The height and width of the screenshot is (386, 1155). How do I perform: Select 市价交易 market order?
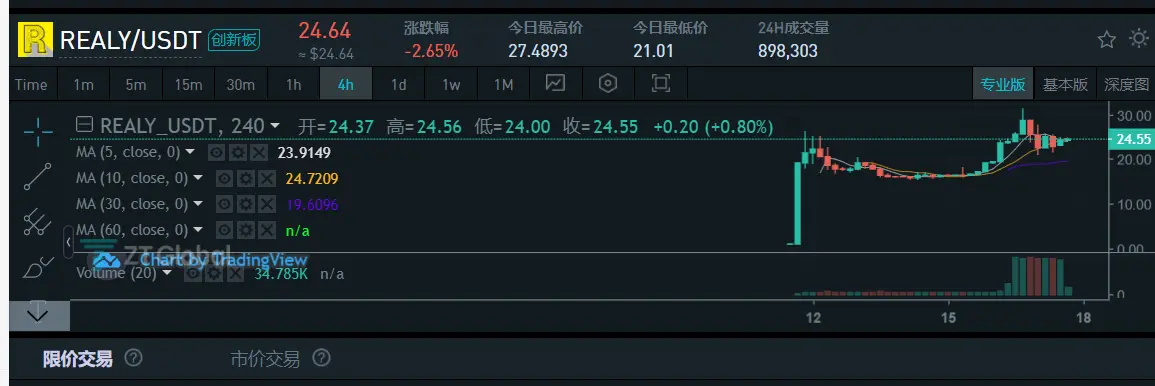pyautogui.click(x=265, y=359)
